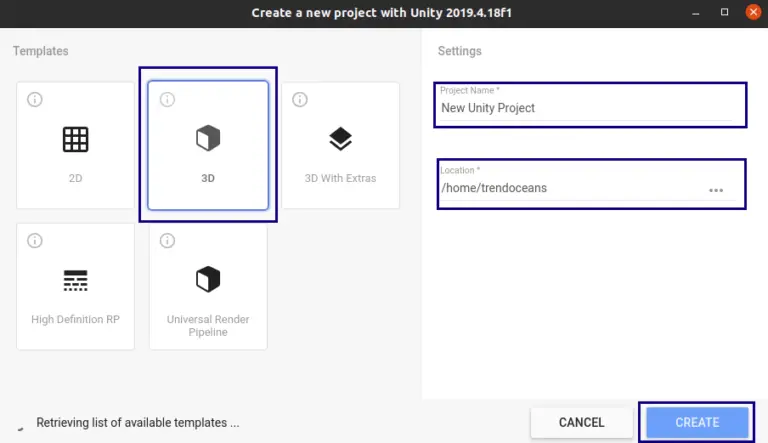This screenshot has height=443, width=768.
Task: Click the Project Name input field
Action: (x=585, y=108)
